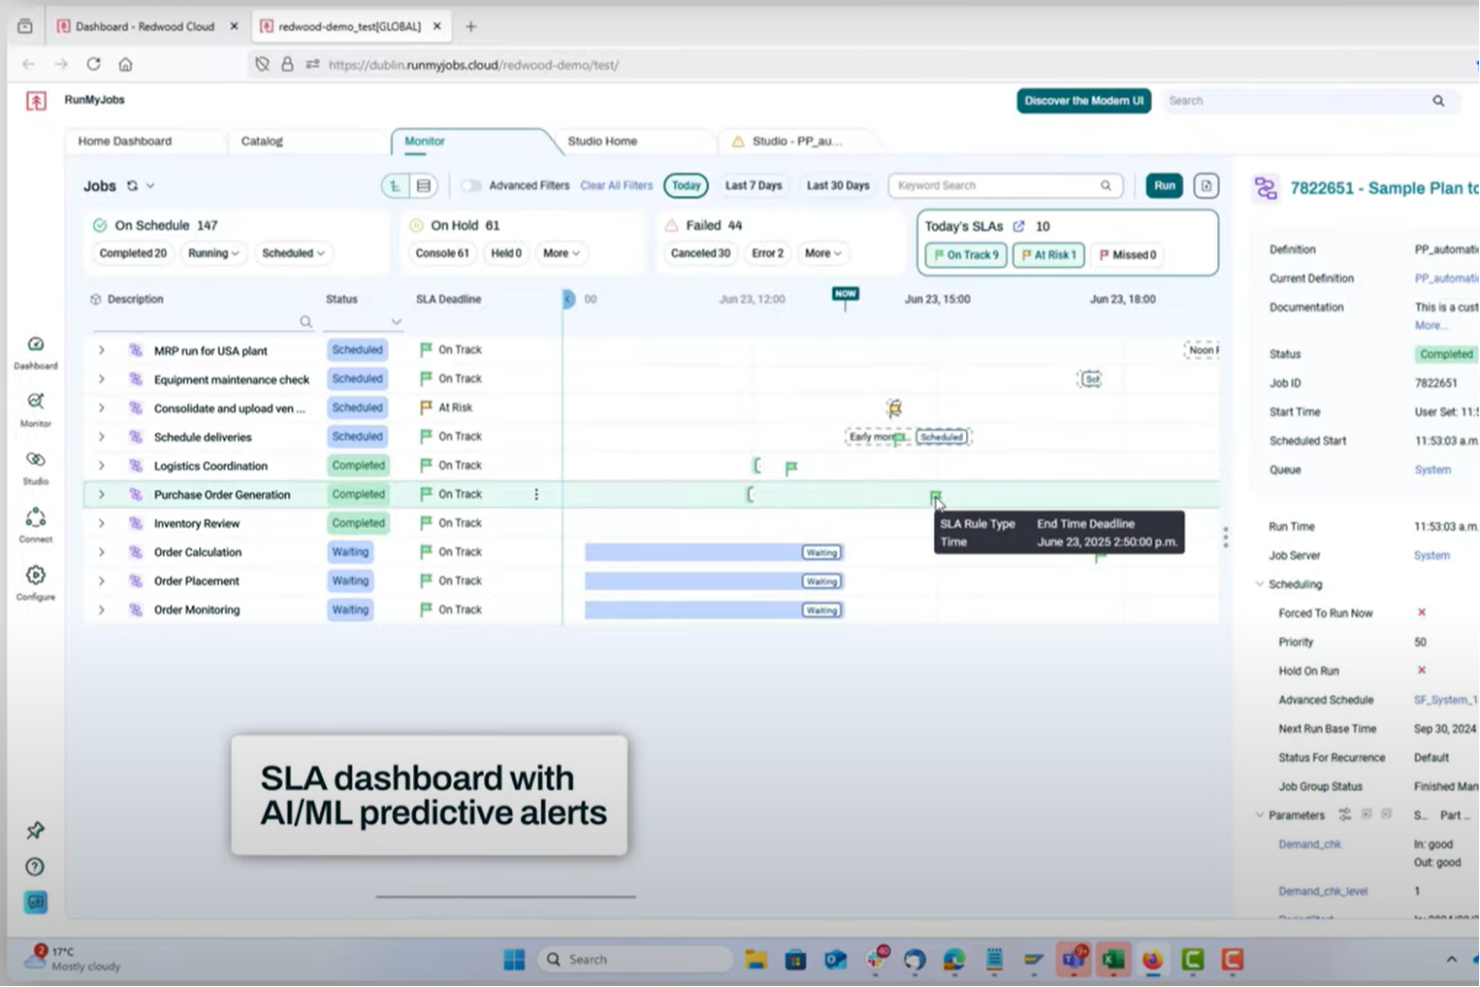This screenshot has width=1480, height=987.
Task: Click Clear All Filters
Action: [x=616, y=185]
